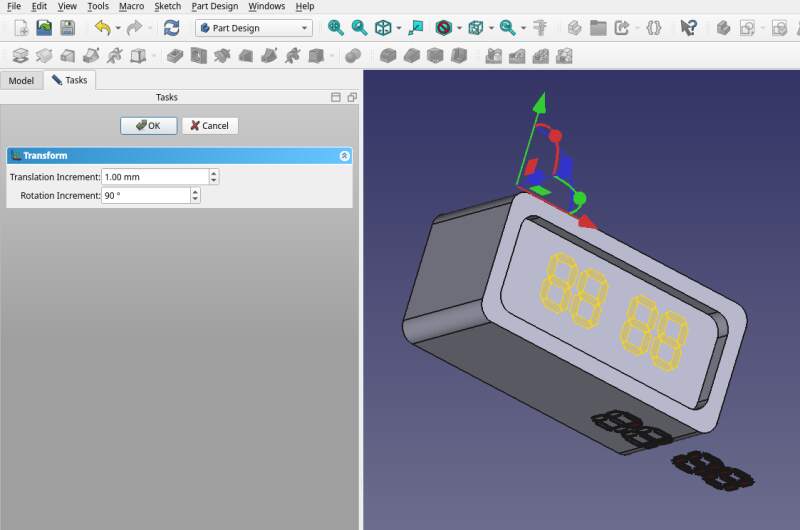The image size is (800, 530).
Task: Select the Tasks tab
Action: point(70,80)
